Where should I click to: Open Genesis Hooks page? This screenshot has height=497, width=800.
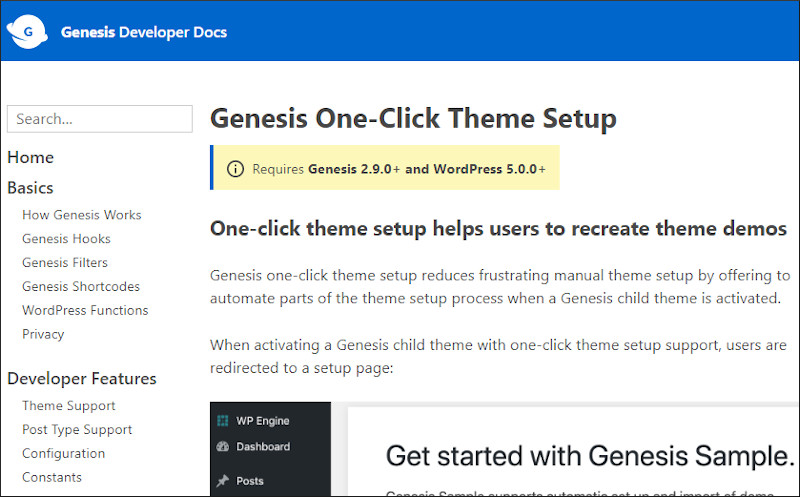66,239
